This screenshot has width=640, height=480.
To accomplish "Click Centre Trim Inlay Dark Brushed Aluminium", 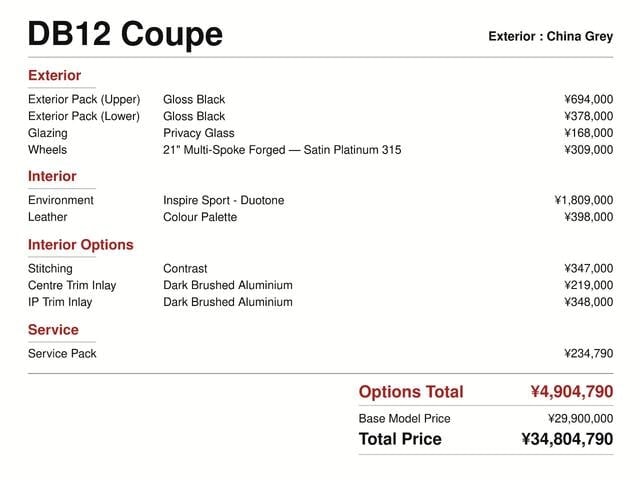I will (x=228, y=285).
